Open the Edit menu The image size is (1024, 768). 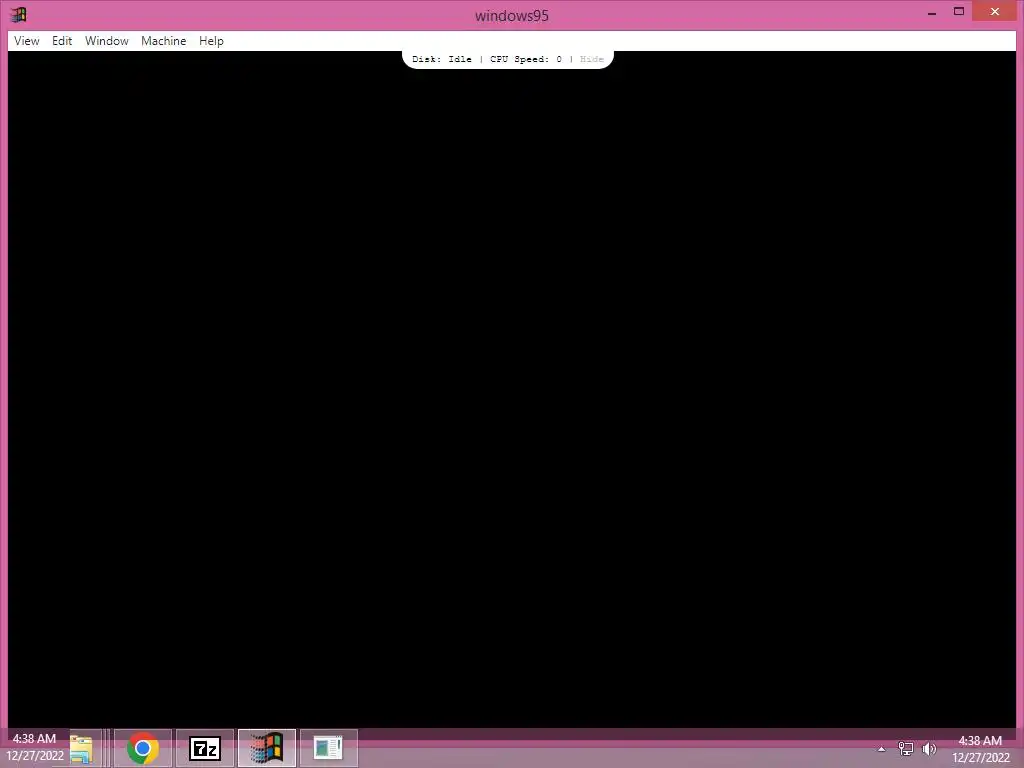coord(62,40)
